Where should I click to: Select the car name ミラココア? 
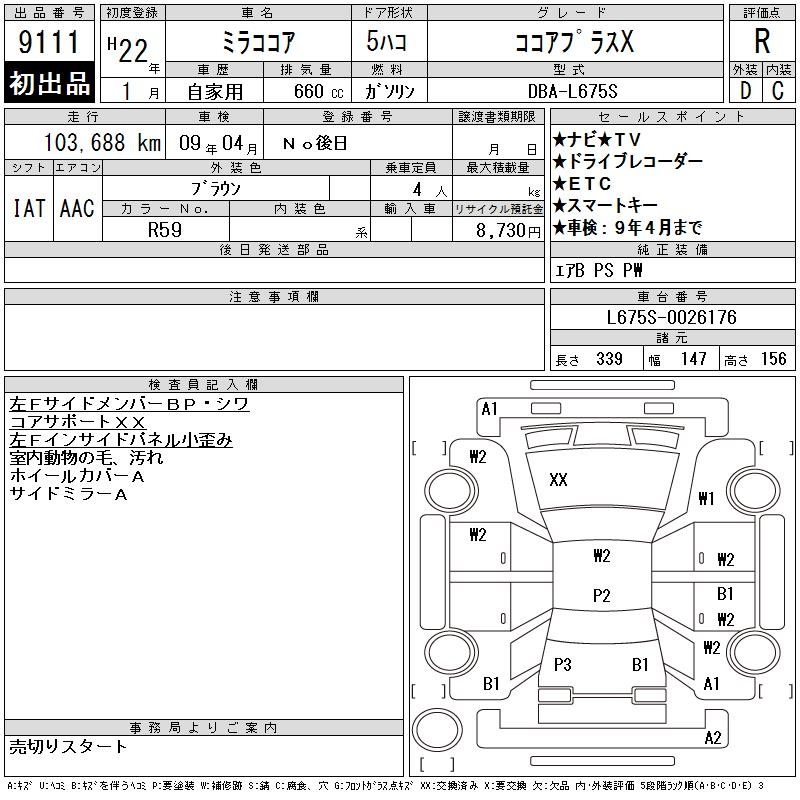[x=258, y=42]
